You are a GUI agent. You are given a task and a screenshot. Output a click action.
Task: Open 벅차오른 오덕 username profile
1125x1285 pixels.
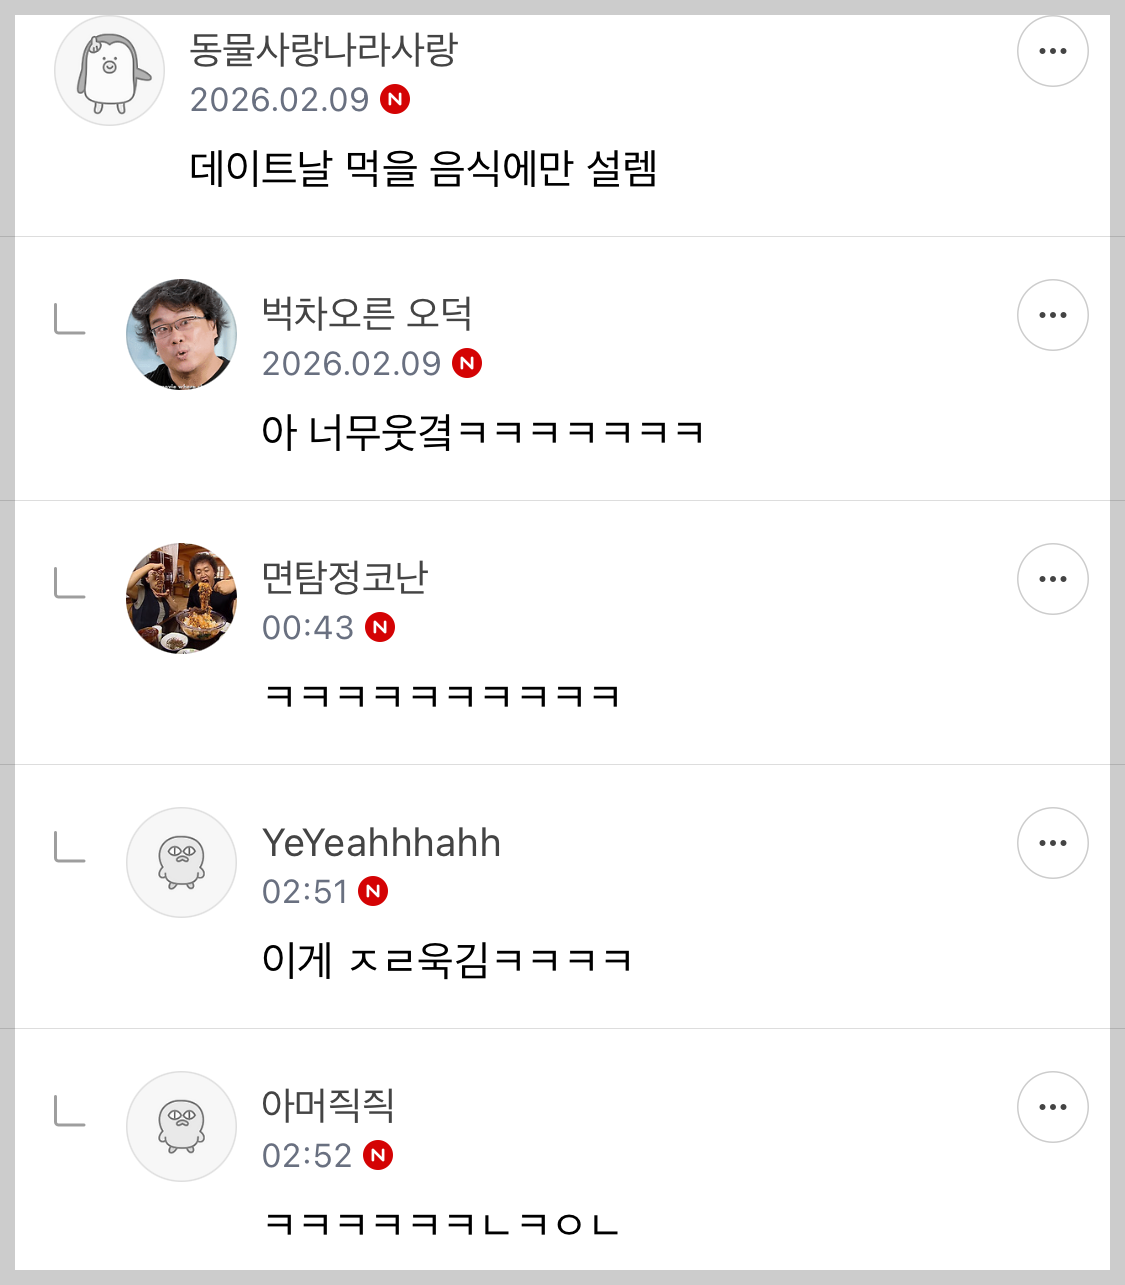click(366, 313)
